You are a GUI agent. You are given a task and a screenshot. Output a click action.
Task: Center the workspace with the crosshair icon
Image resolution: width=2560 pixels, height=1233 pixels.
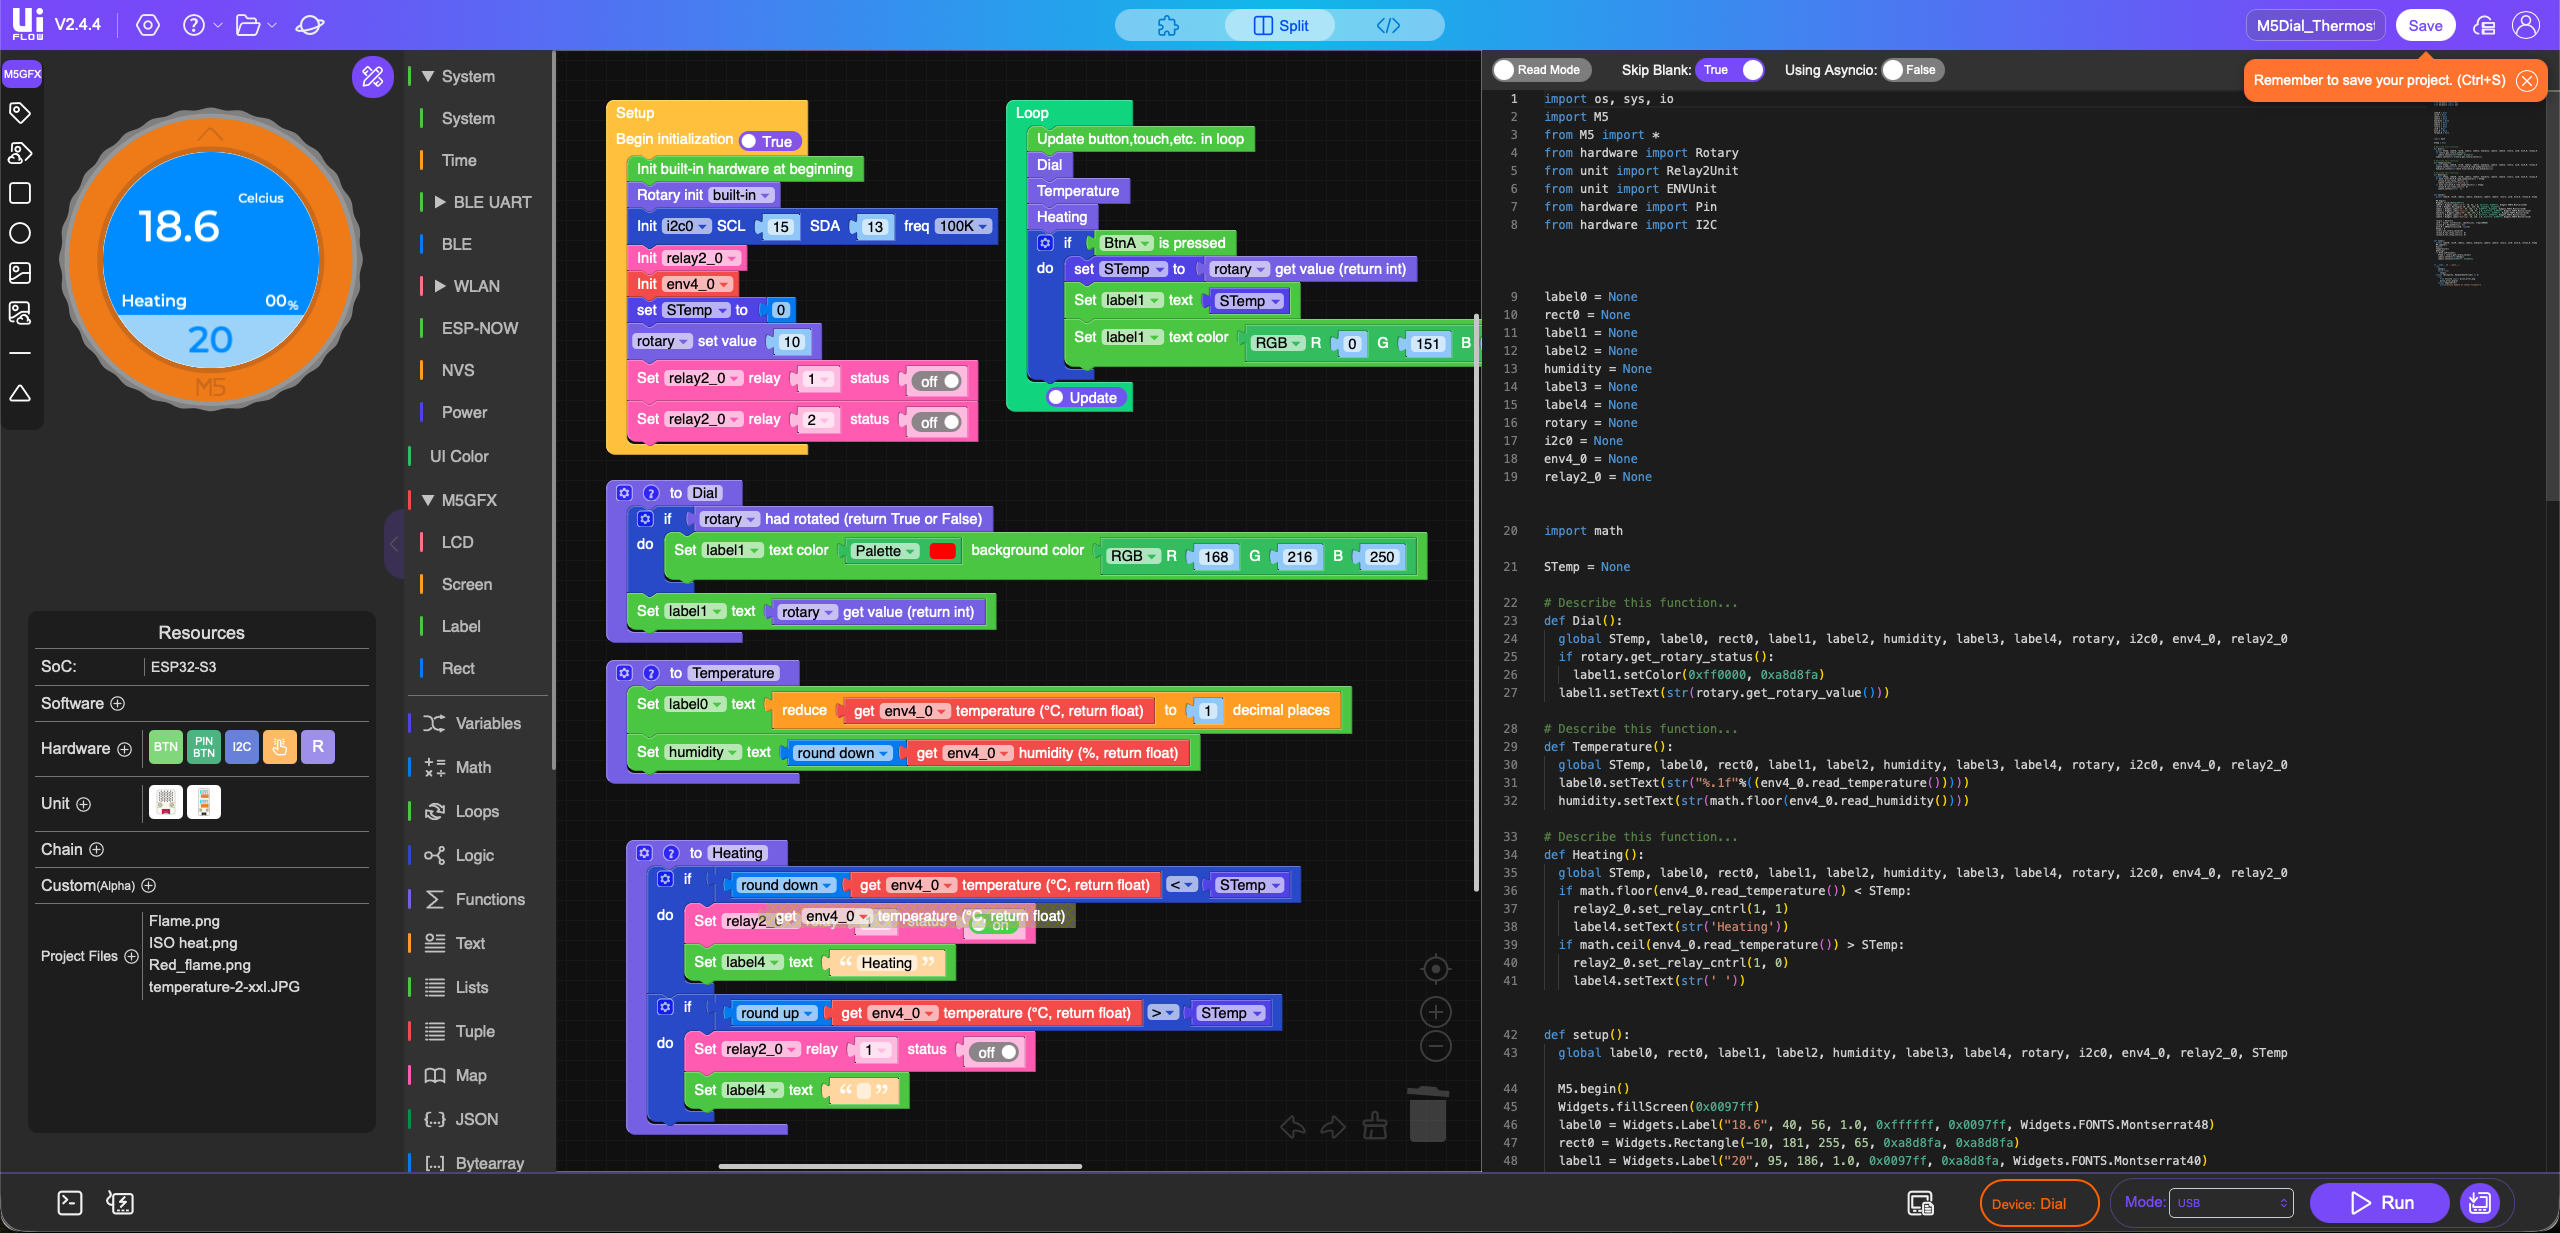(x=1435, y=968)
